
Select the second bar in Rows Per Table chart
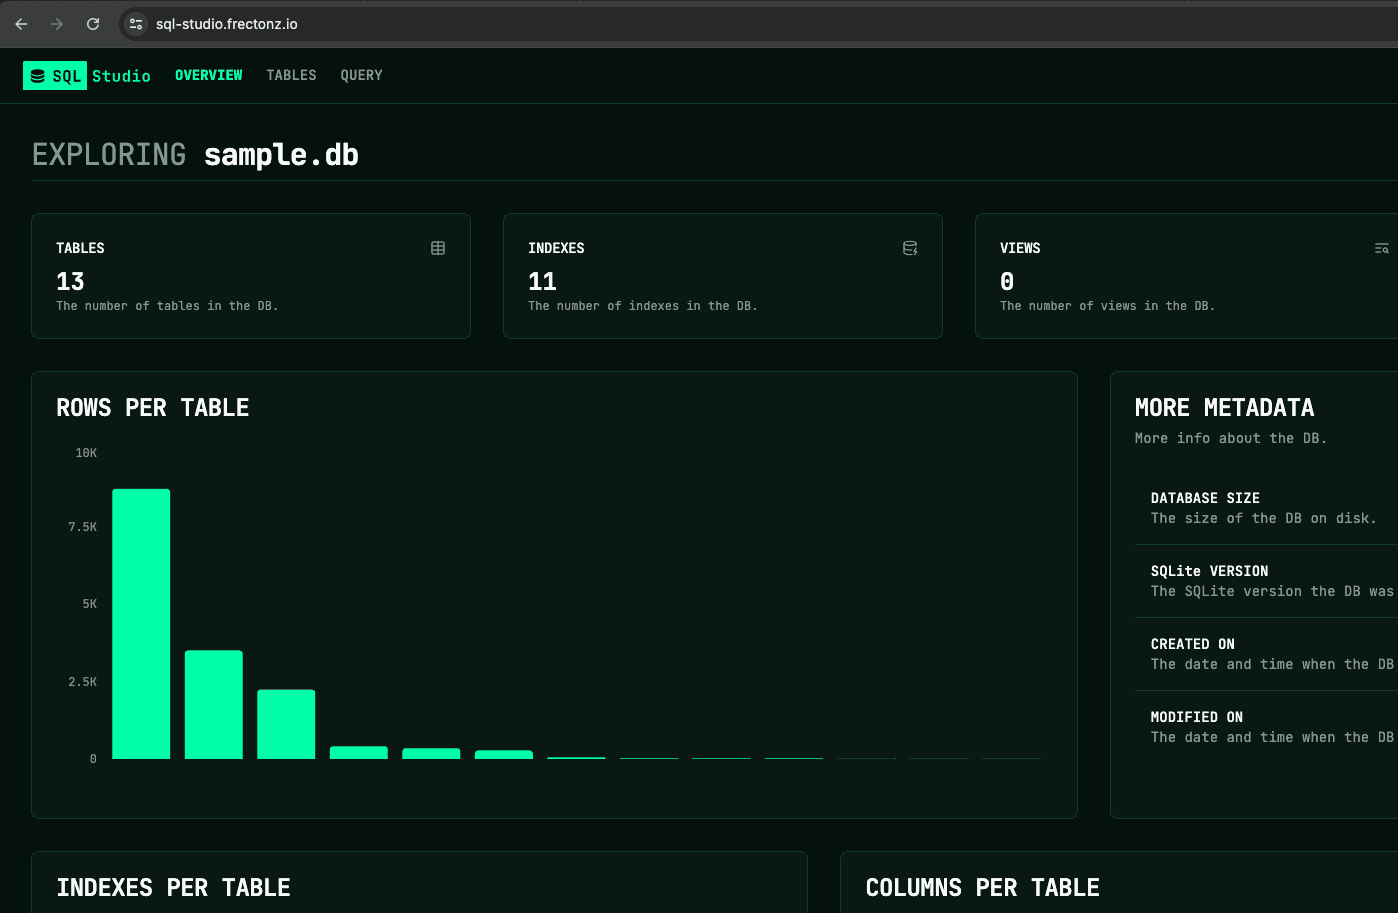[213, 704]
